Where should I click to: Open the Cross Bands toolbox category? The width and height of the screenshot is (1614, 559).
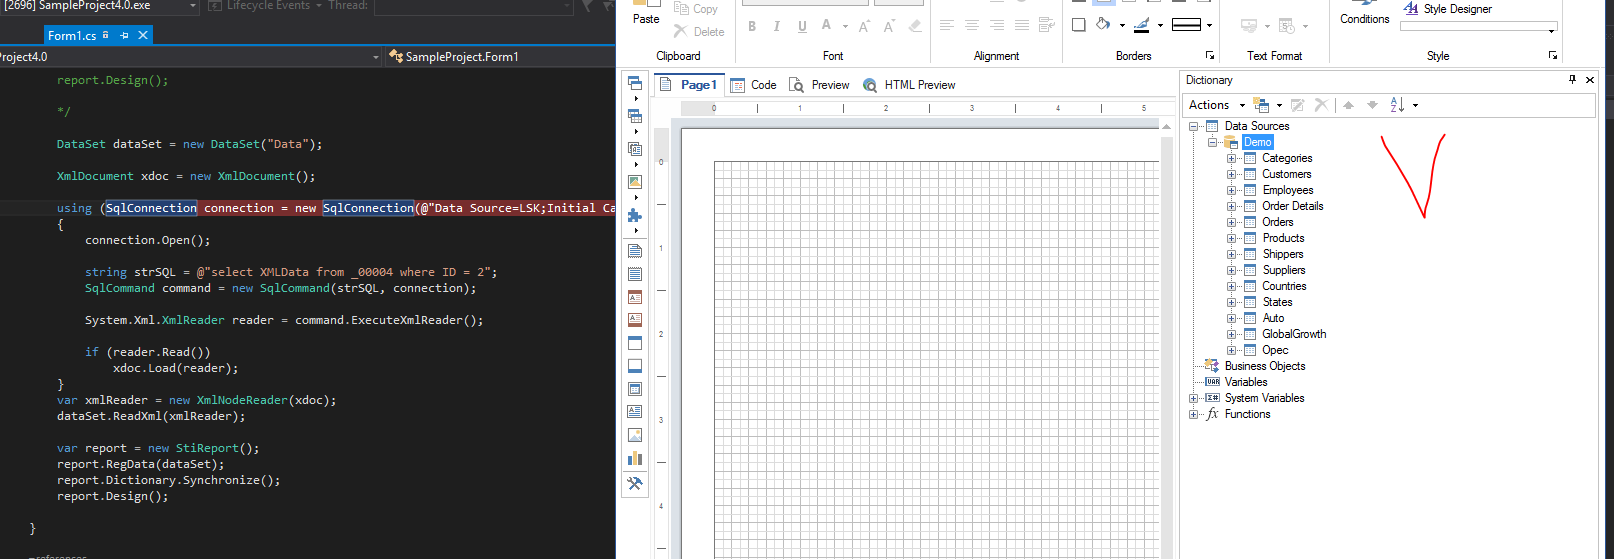(635, 116)
